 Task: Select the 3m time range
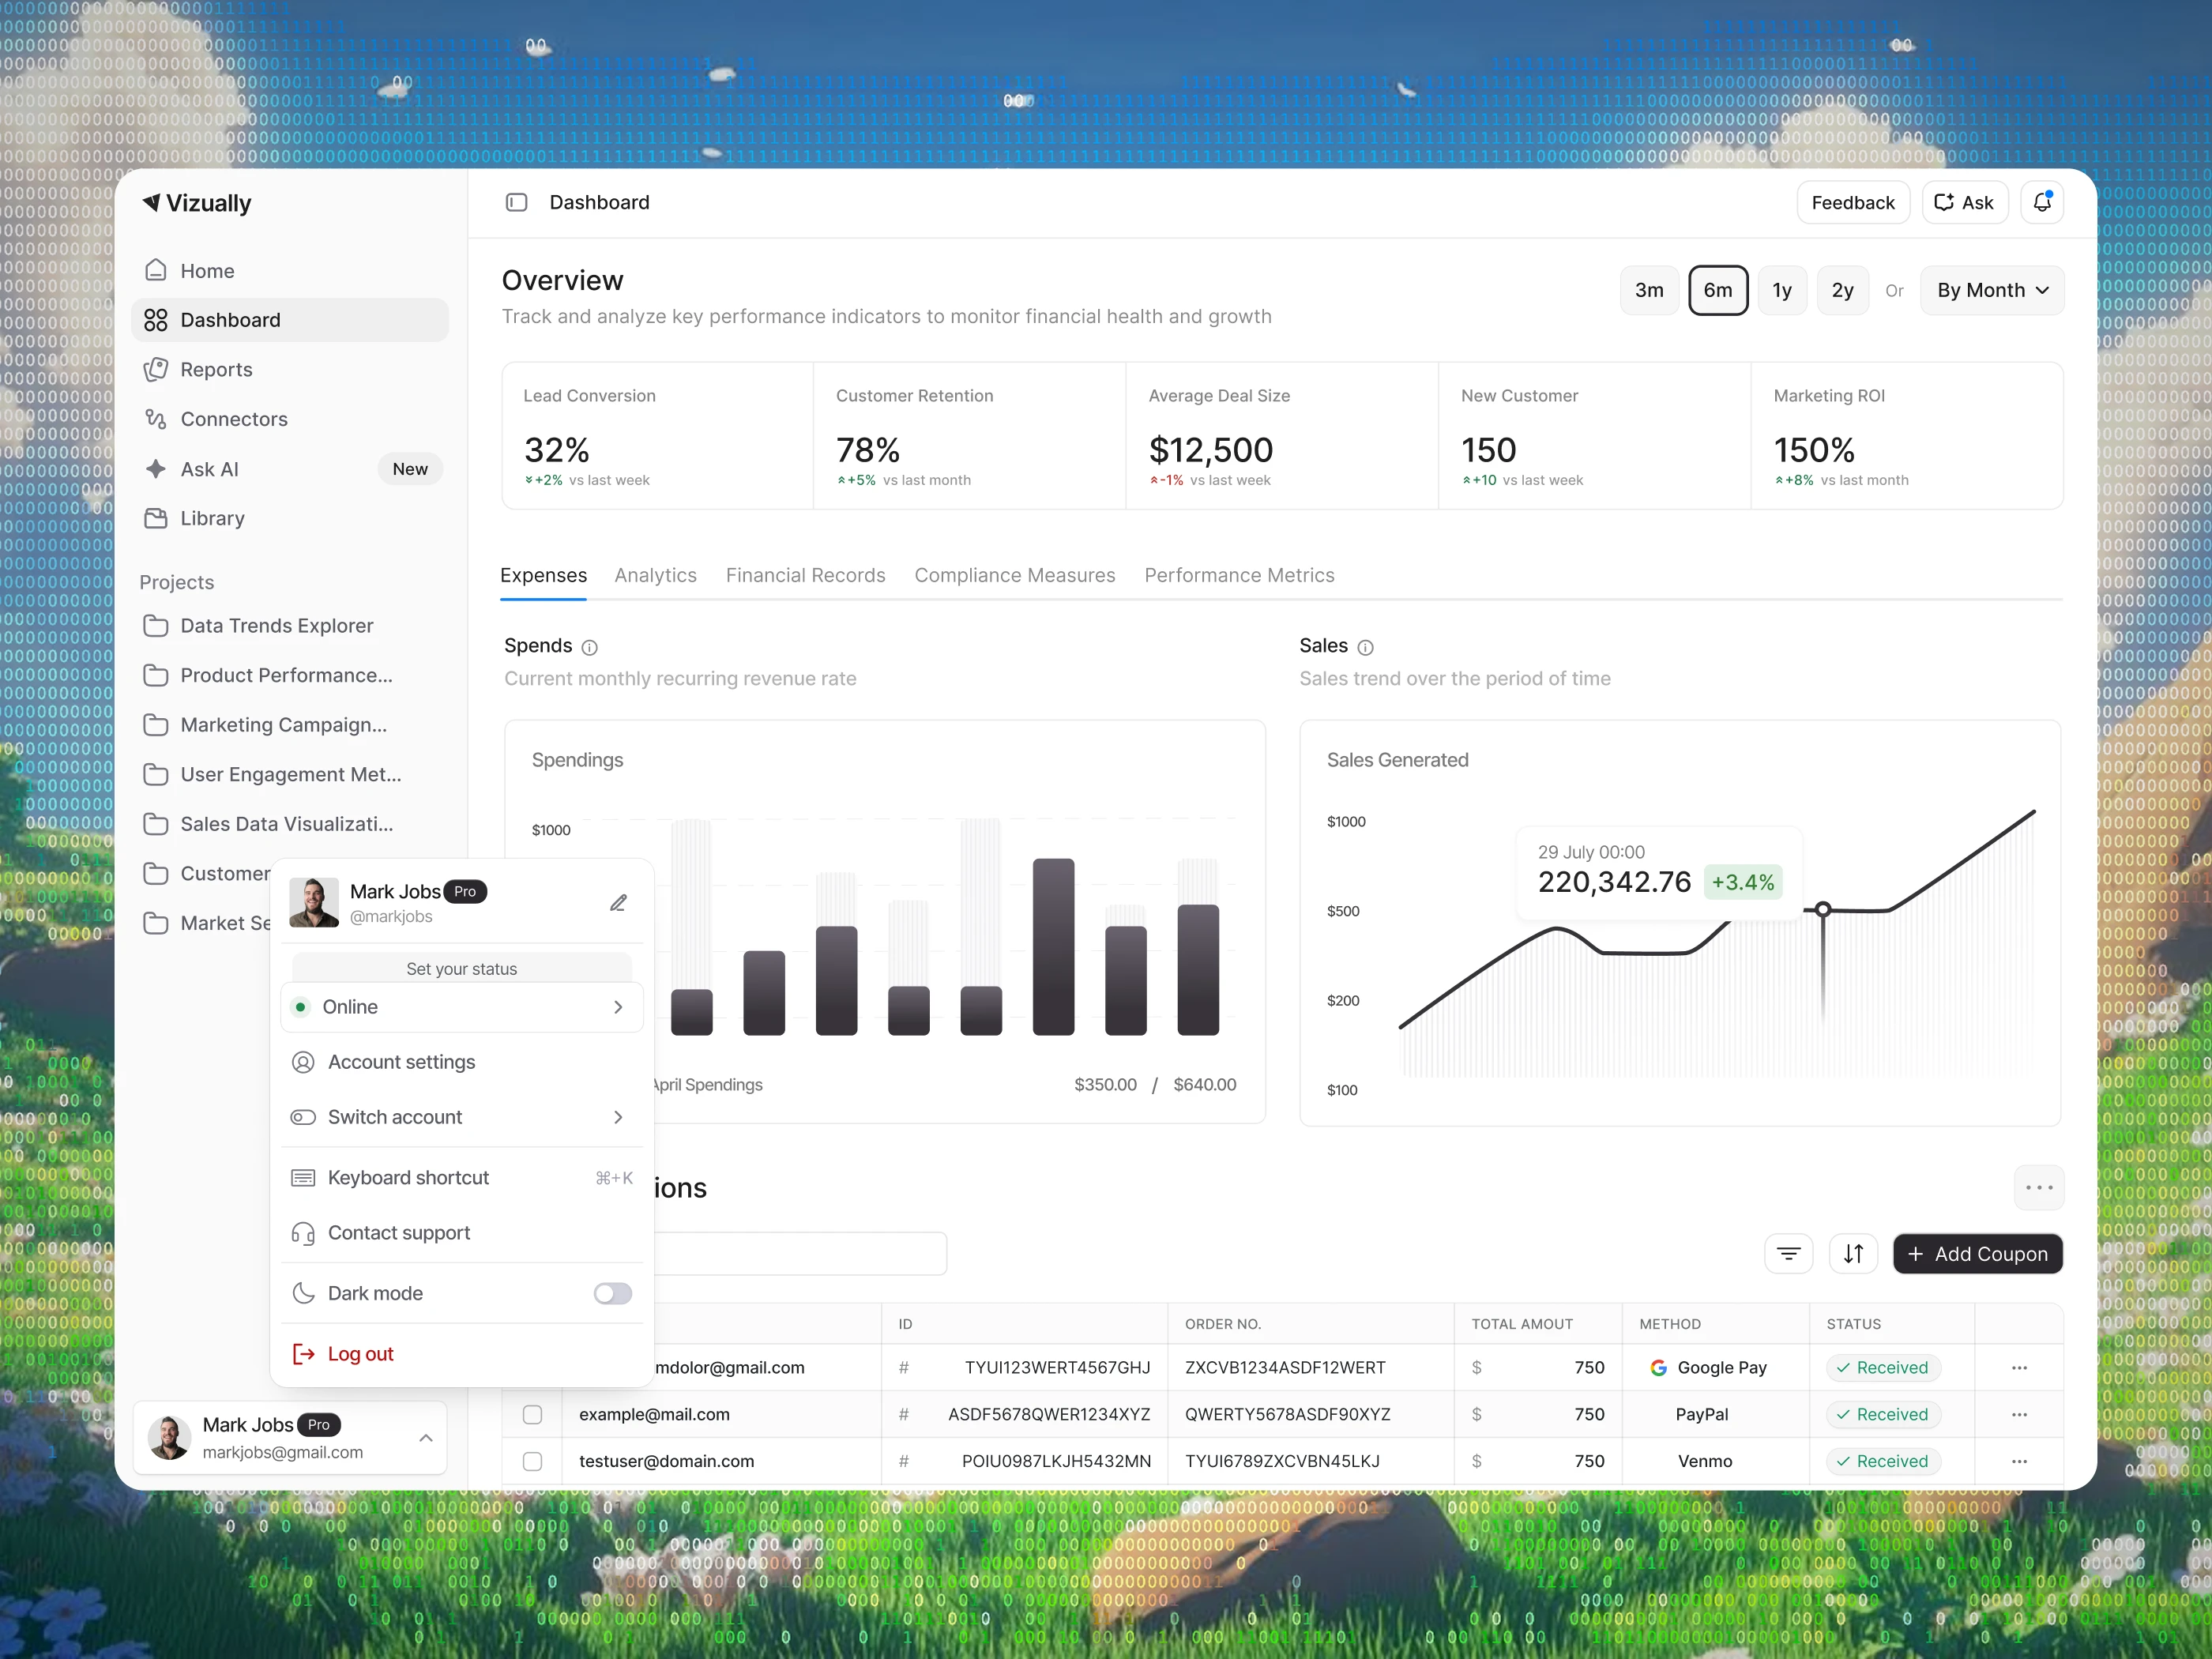(x=1649, y=290)
